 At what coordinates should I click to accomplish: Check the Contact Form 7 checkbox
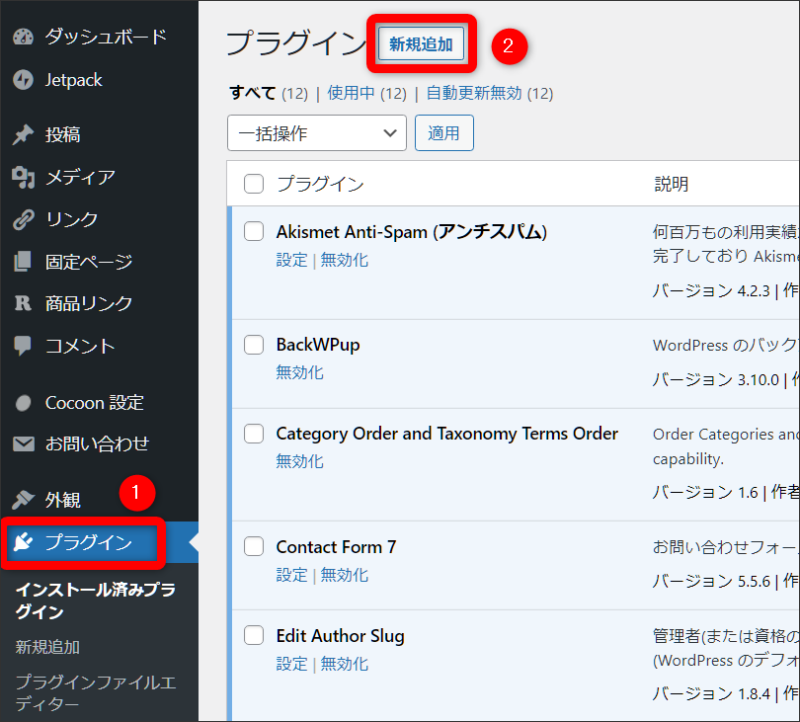(254, 546)
